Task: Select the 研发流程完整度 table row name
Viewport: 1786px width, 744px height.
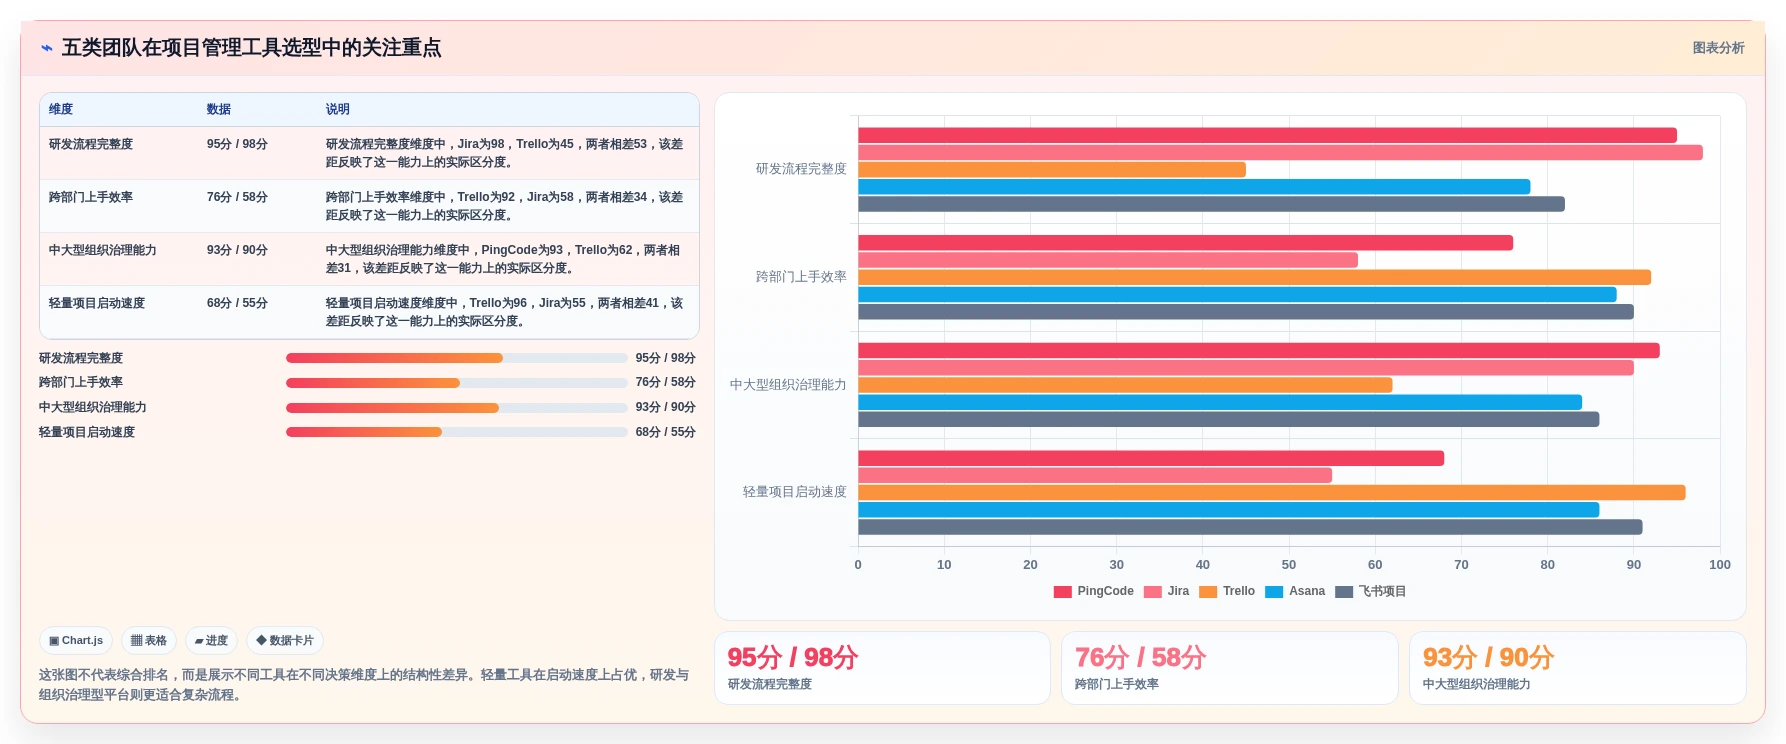Action: (x=91, y=144)
